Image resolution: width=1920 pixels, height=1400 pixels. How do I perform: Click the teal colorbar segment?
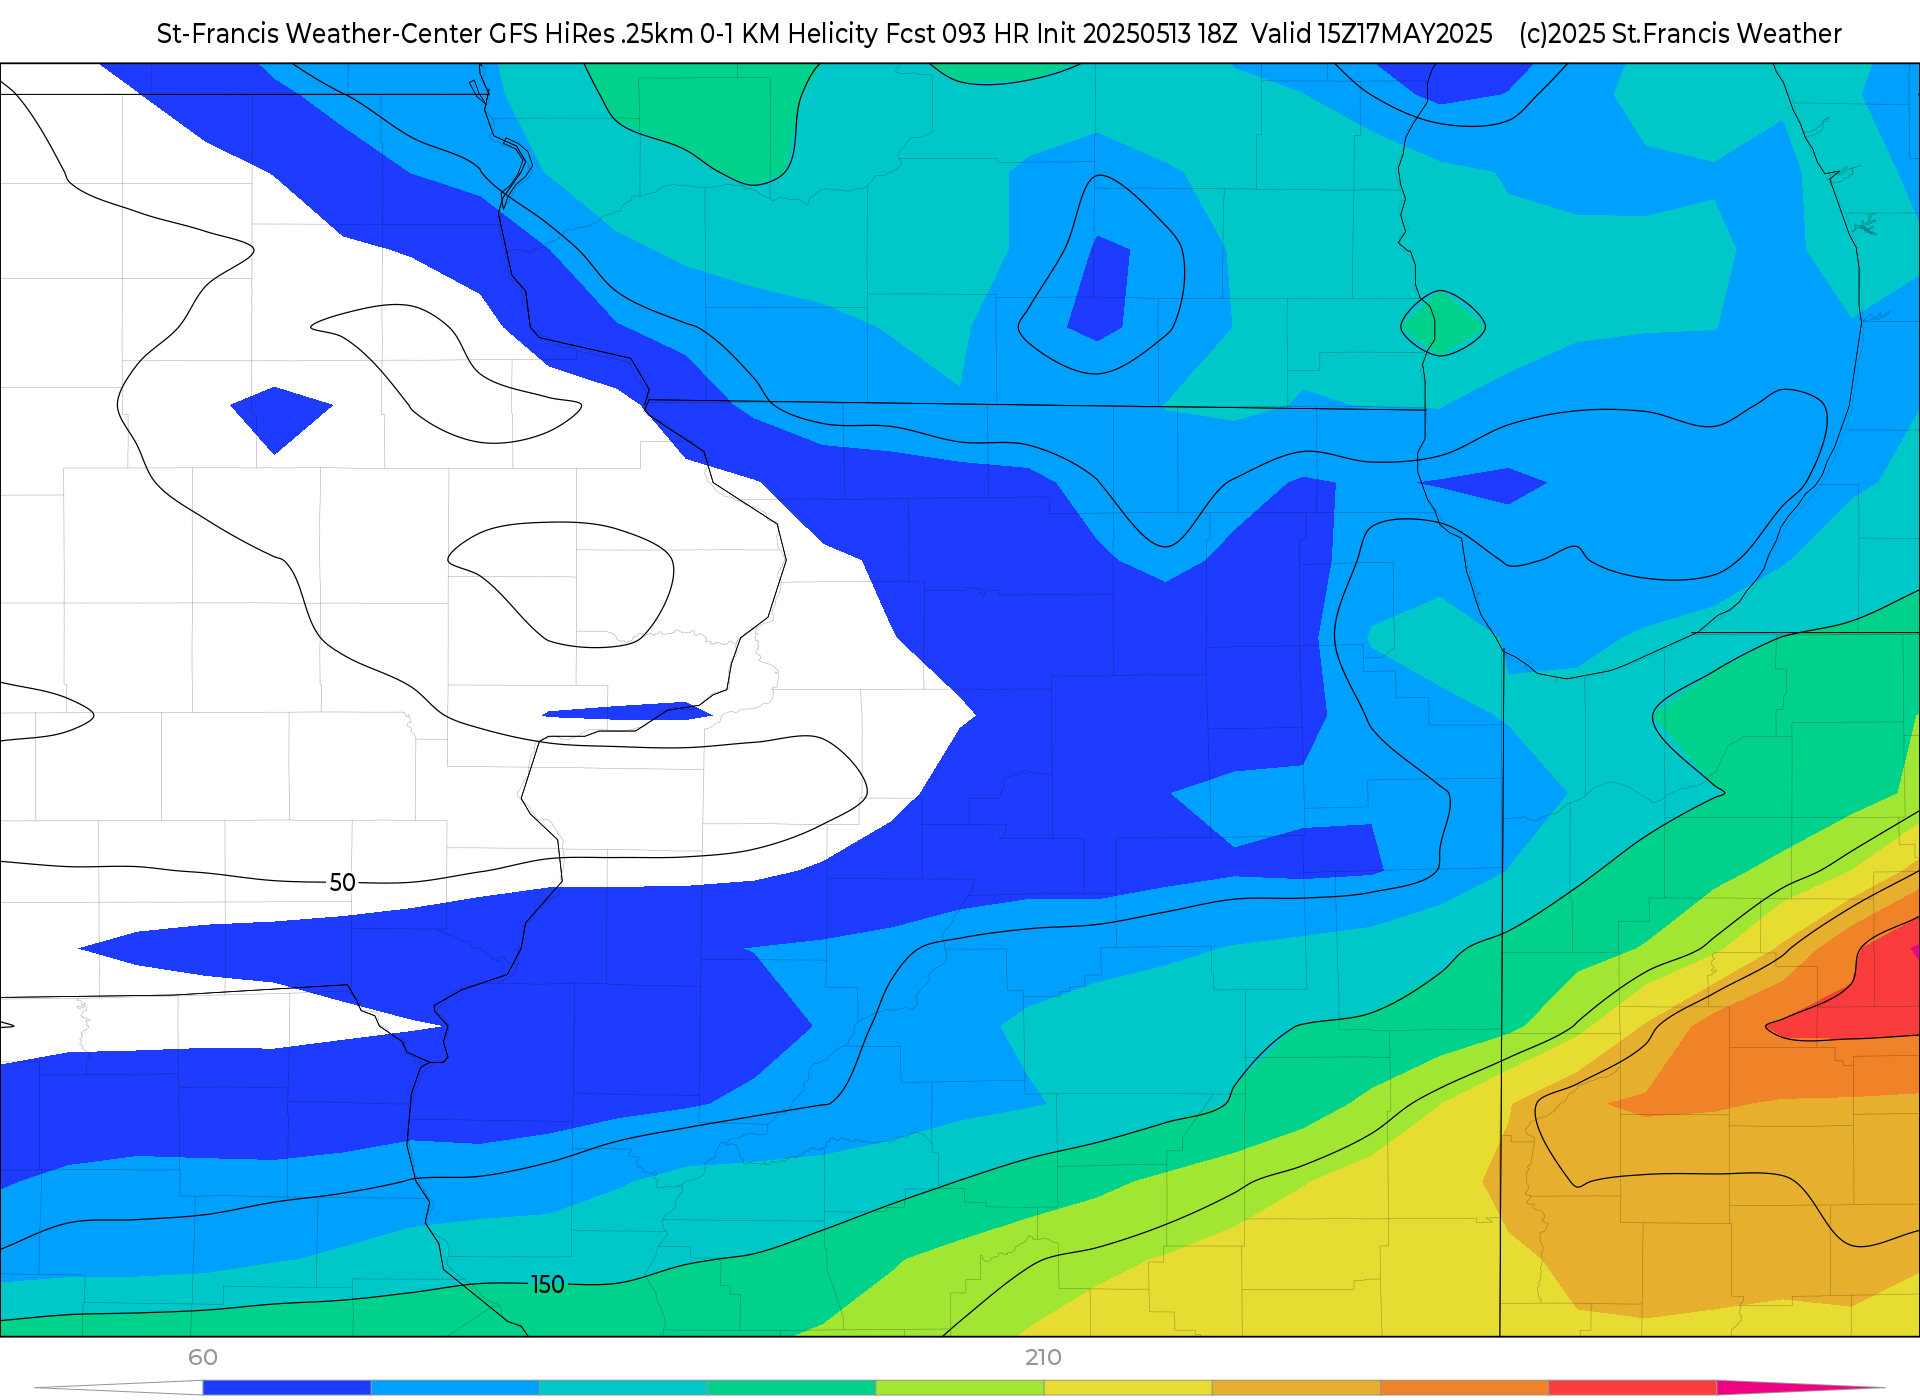pyautogui.click(x=623, y=1388)
